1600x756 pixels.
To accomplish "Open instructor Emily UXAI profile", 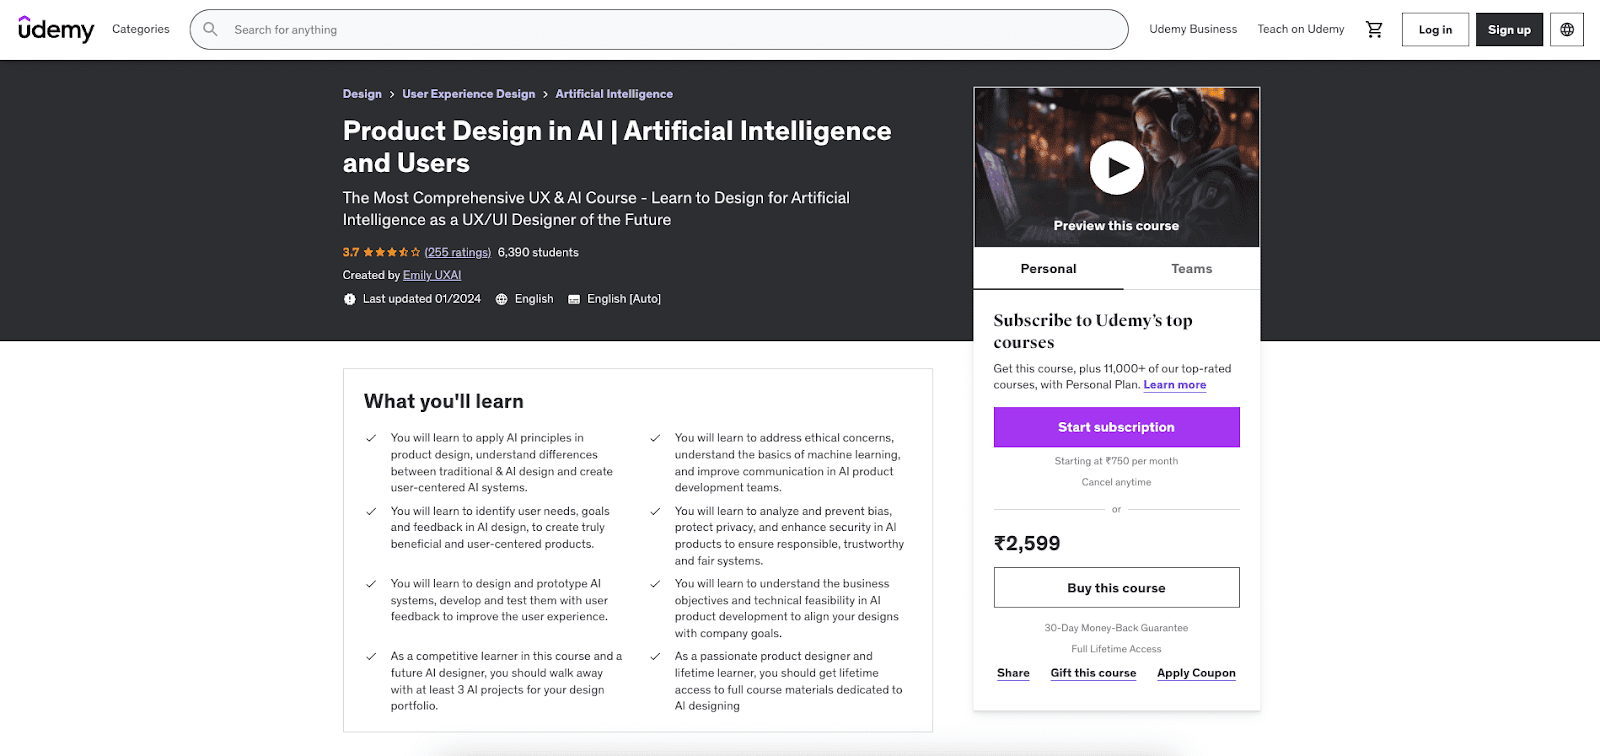I will pyautogui.click(x=432, y=276).
